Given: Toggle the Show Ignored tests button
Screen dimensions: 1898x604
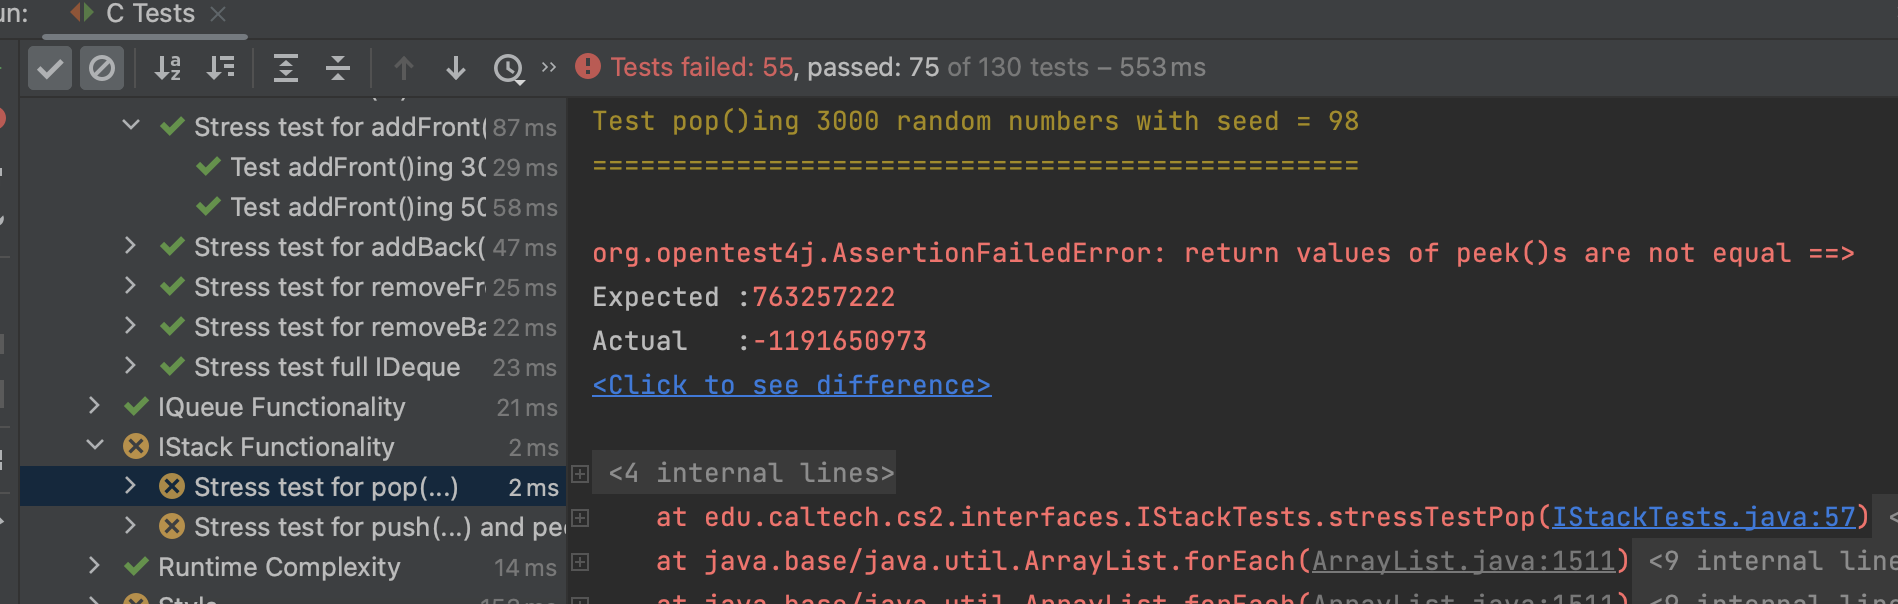Looking at the screenshot, I should [x=102, y=68].
